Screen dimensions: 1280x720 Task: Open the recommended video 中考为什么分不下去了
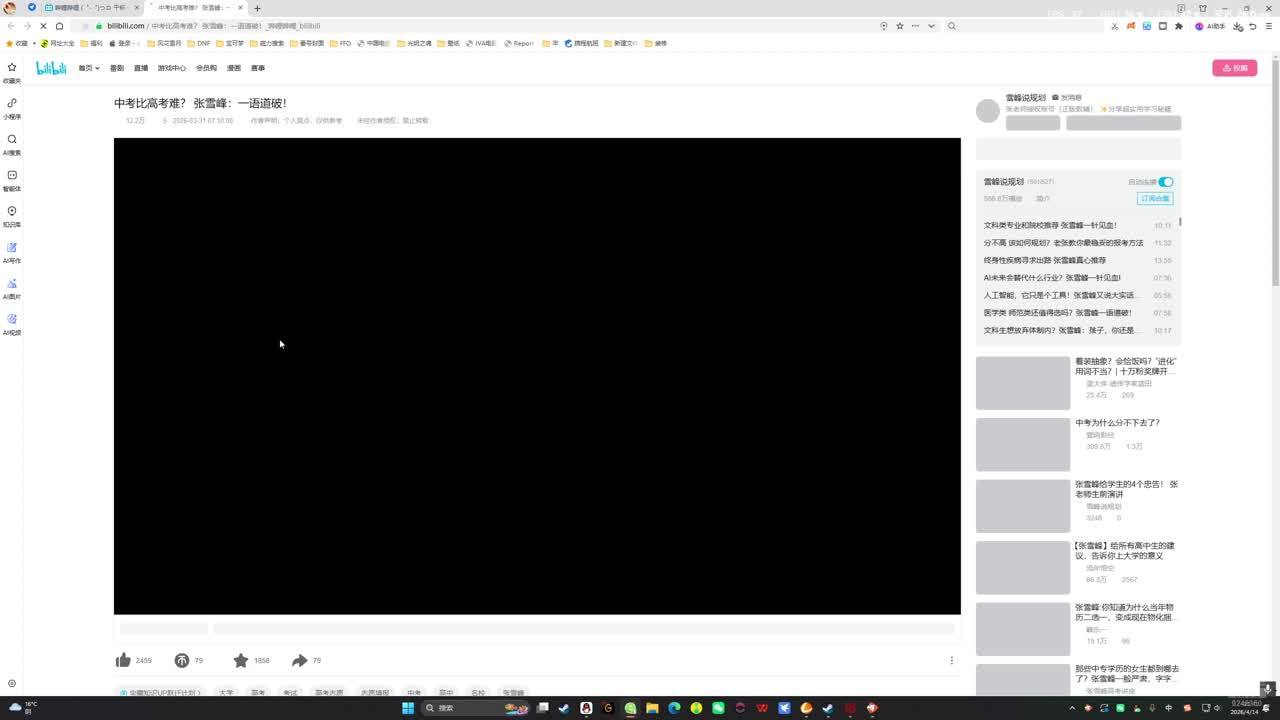(1117, 422)
